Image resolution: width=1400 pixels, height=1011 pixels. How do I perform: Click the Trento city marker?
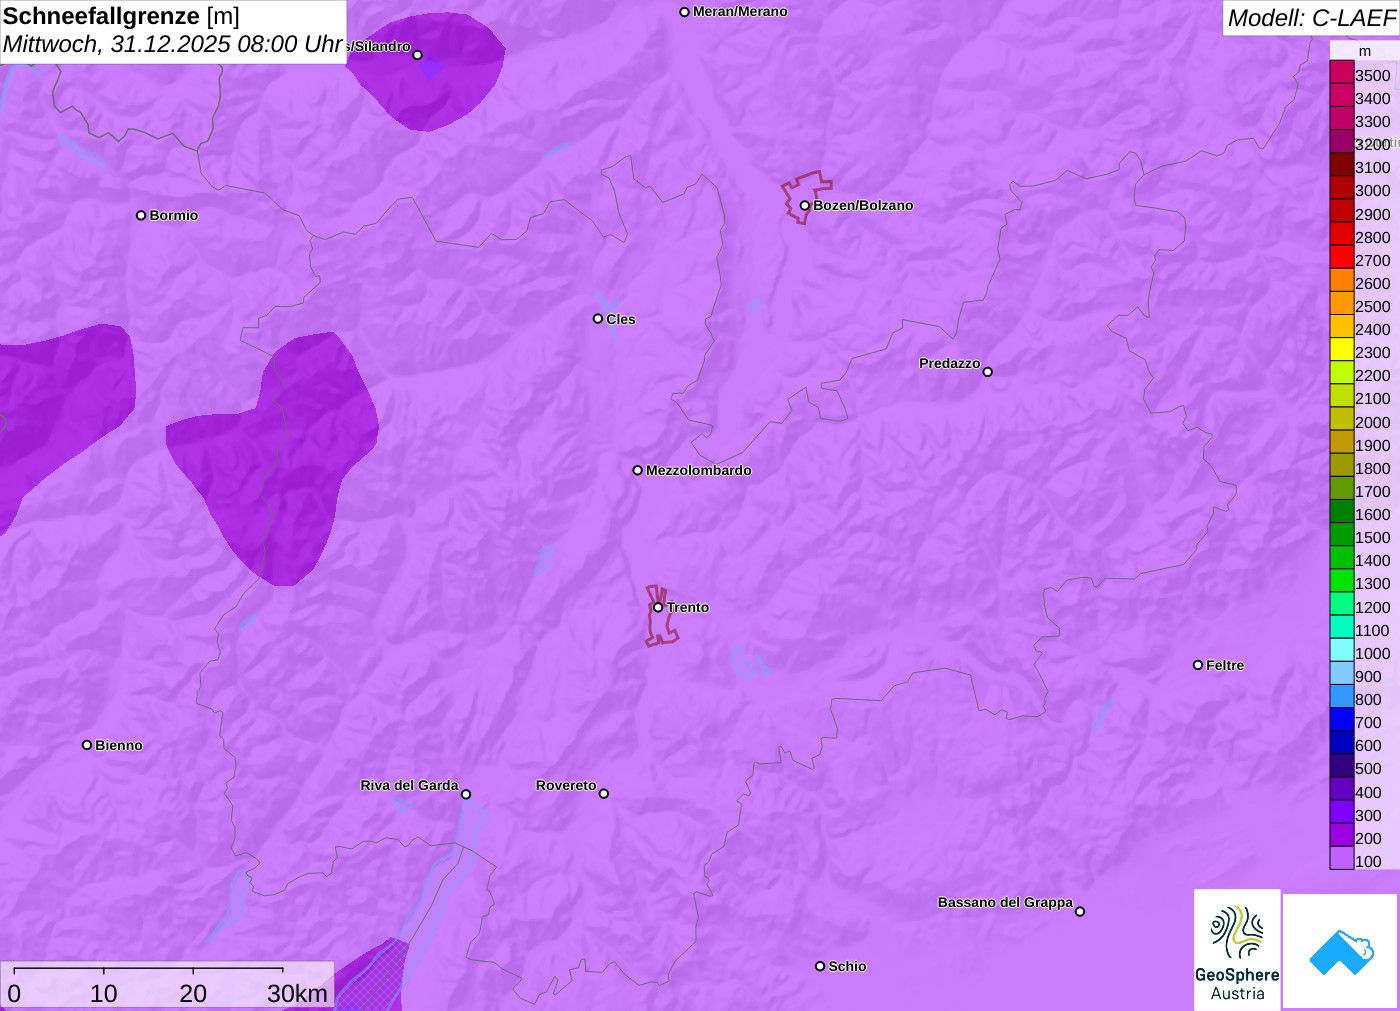[x=658, y=607]
